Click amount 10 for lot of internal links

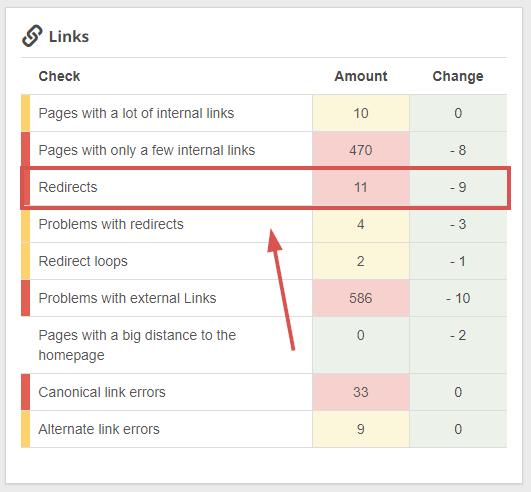pyautogui.click(x=361, y=113)
